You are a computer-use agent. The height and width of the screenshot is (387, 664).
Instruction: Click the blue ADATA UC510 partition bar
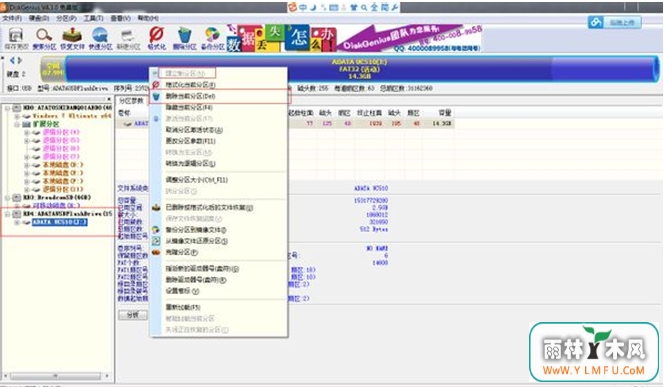click(360, 69)
